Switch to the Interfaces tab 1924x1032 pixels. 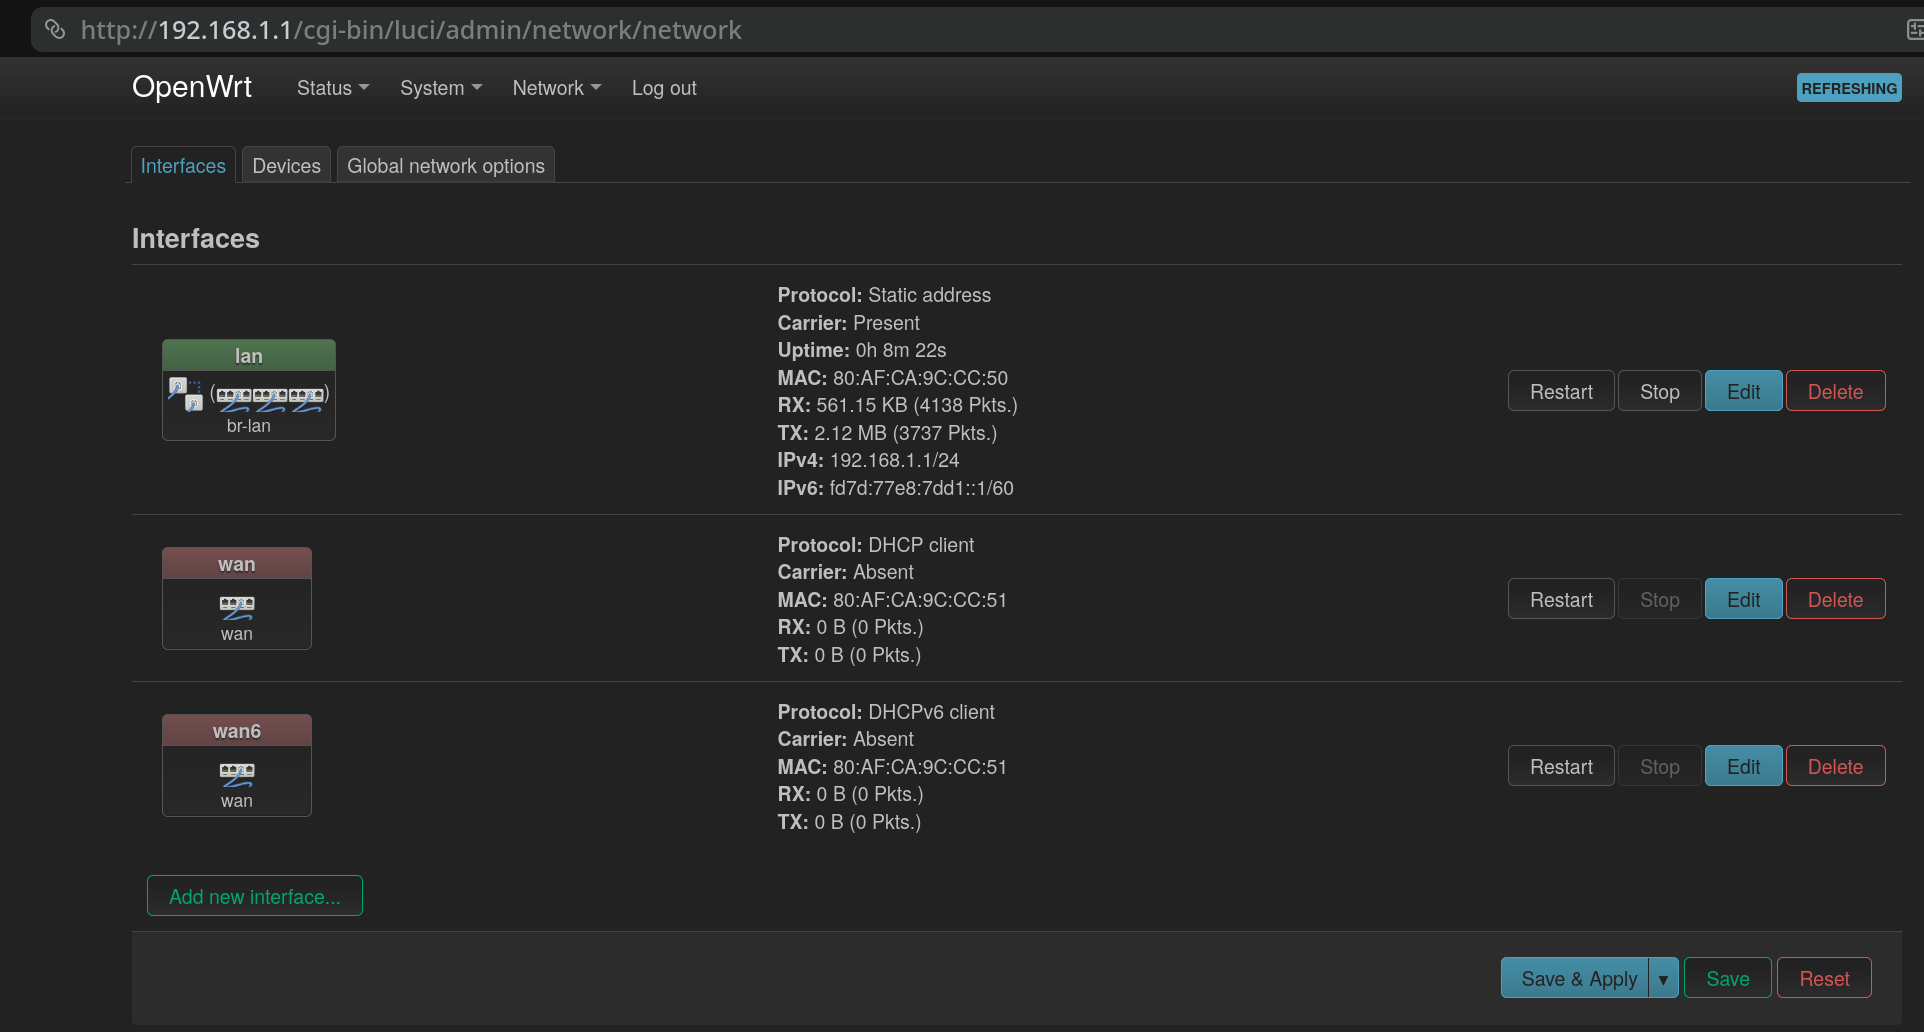(183, 166)
